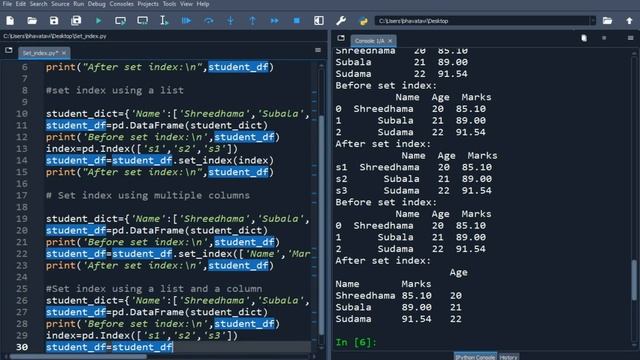Click the file path label above the editor
This screenshot has width=640, height=360.
55,36
